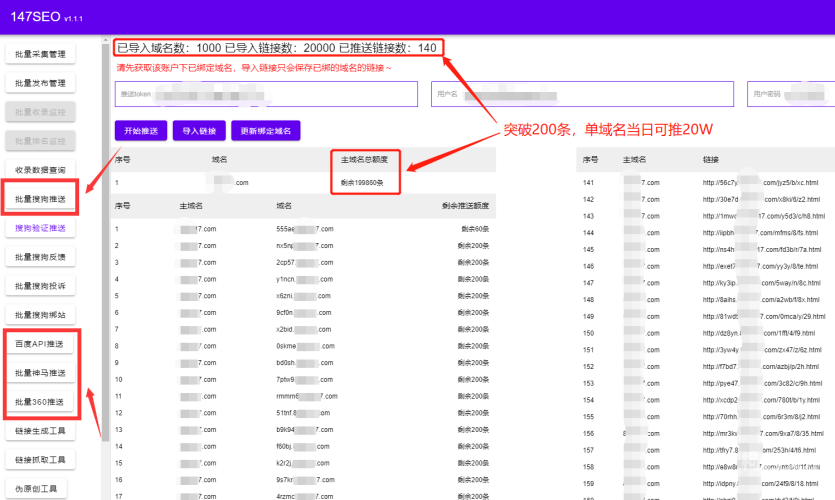Click the link starting http://exet7 in row 146
The width and height of the screenshot is (835, 500).
pos(760,266)
